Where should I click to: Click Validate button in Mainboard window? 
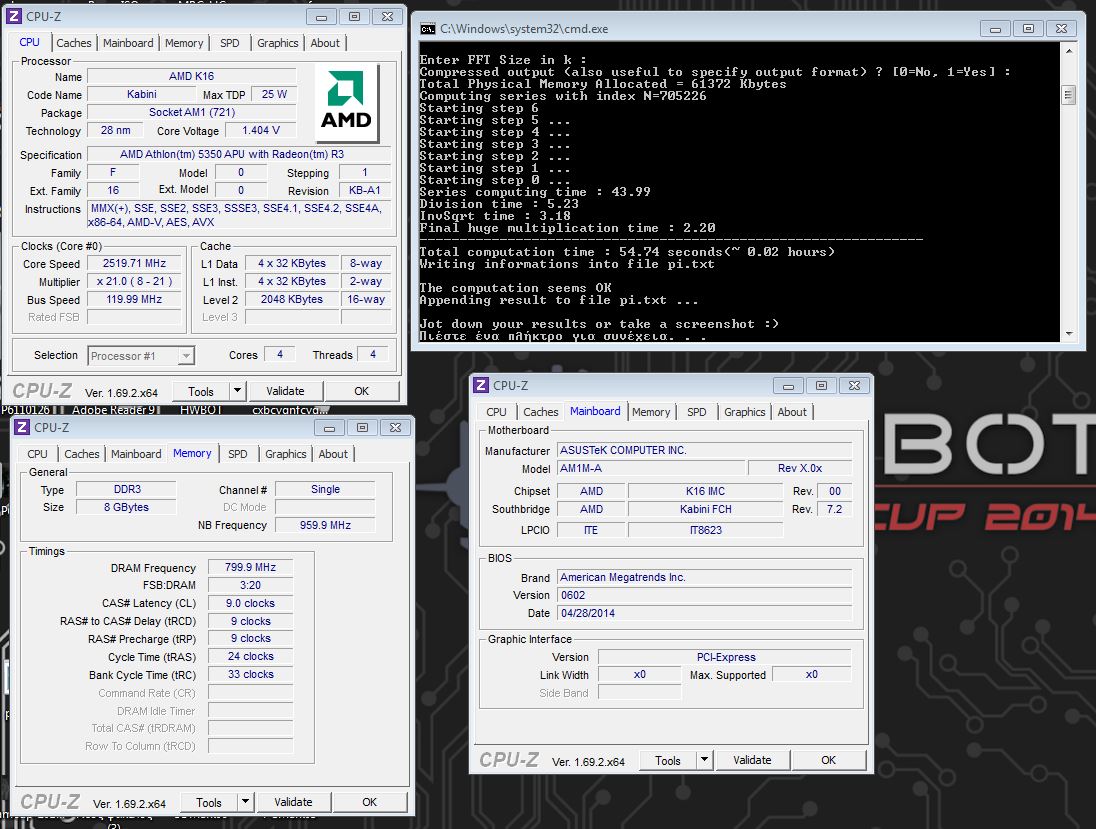point(752,760)
